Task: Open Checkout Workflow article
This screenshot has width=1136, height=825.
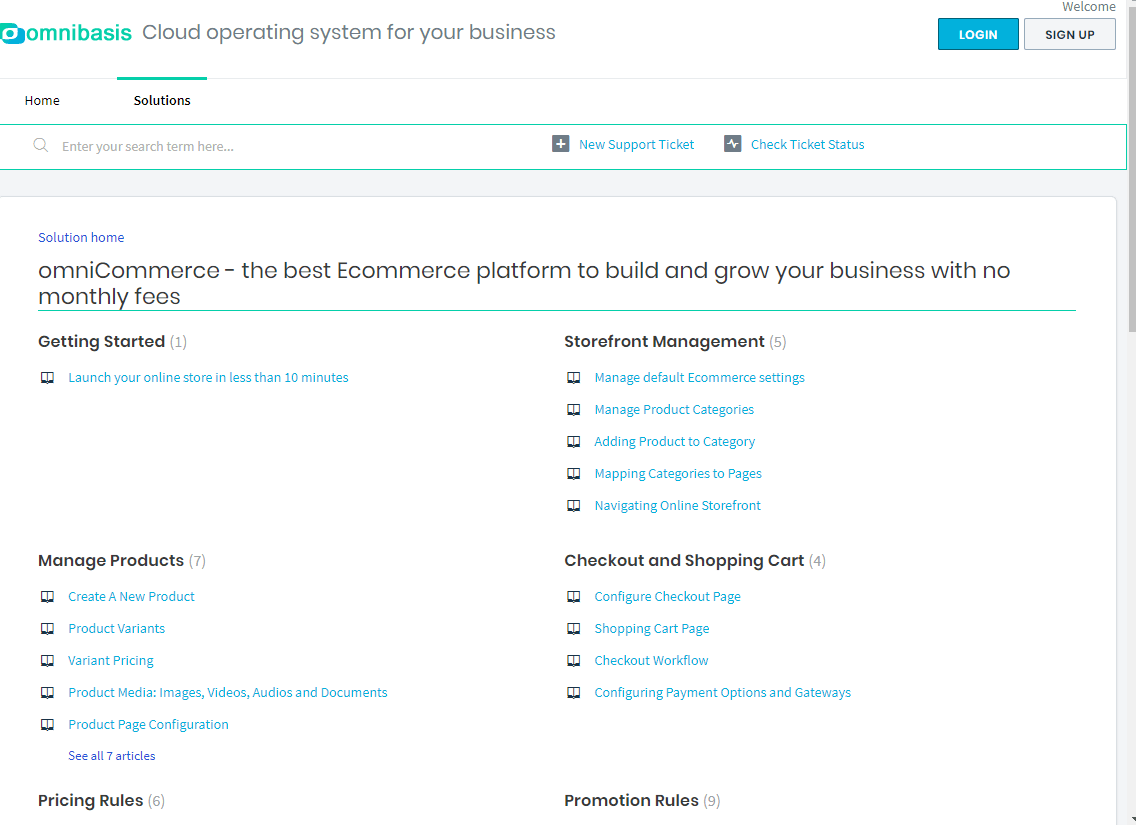Action: coord(651,660)
